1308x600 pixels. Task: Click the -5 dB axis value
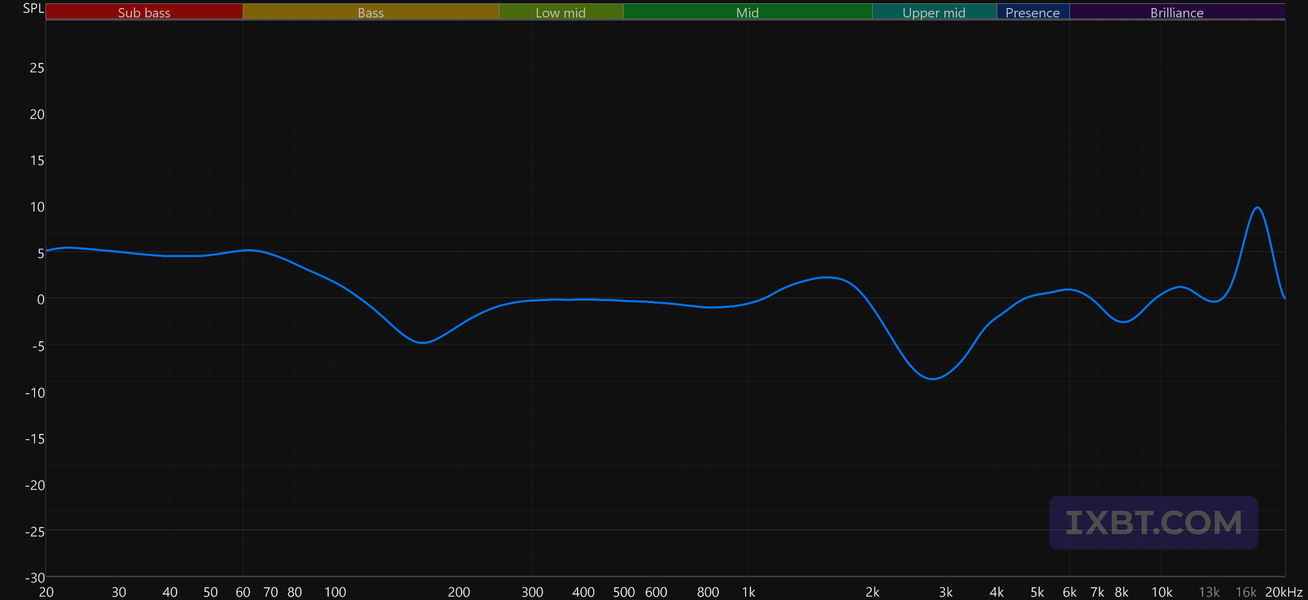click(x=37, y=346)
